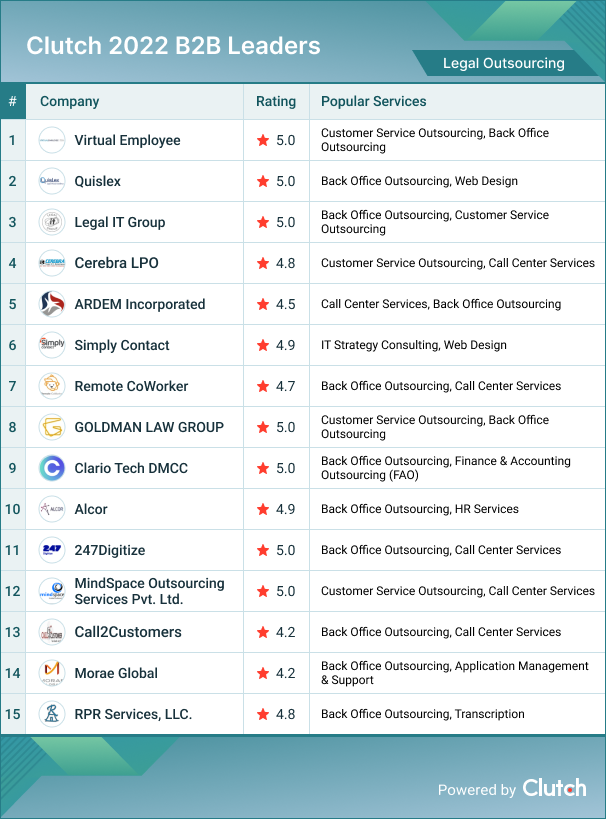The image size is (606, 819).
Task: Click the star icon beside Virtual Employee's rating
Action: click(263, 140)
